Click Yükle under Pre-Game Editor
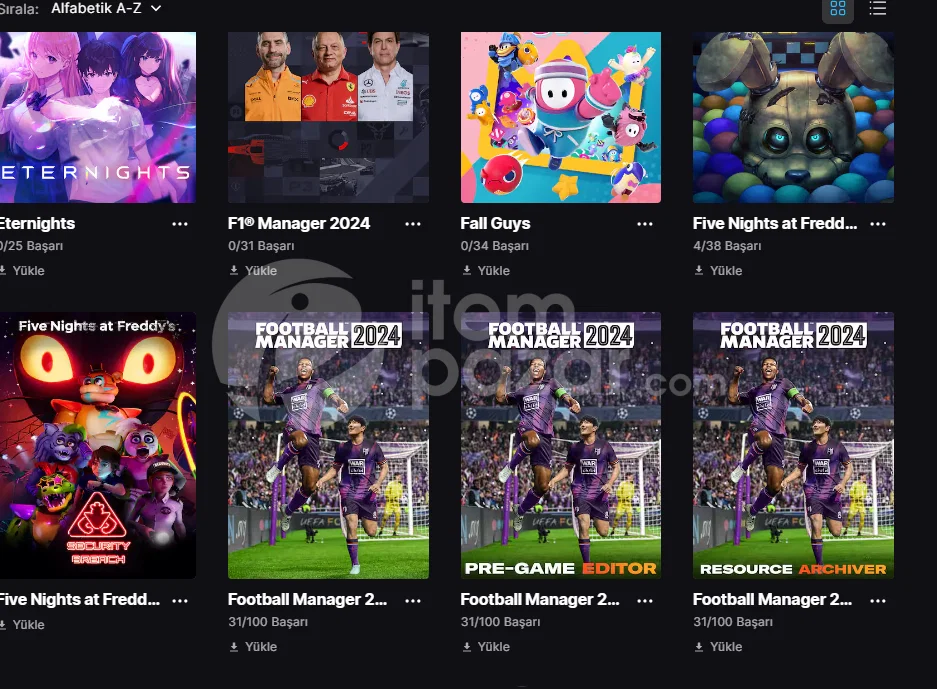Viewport: 937px width, 689px height. (x=486, y=647)
